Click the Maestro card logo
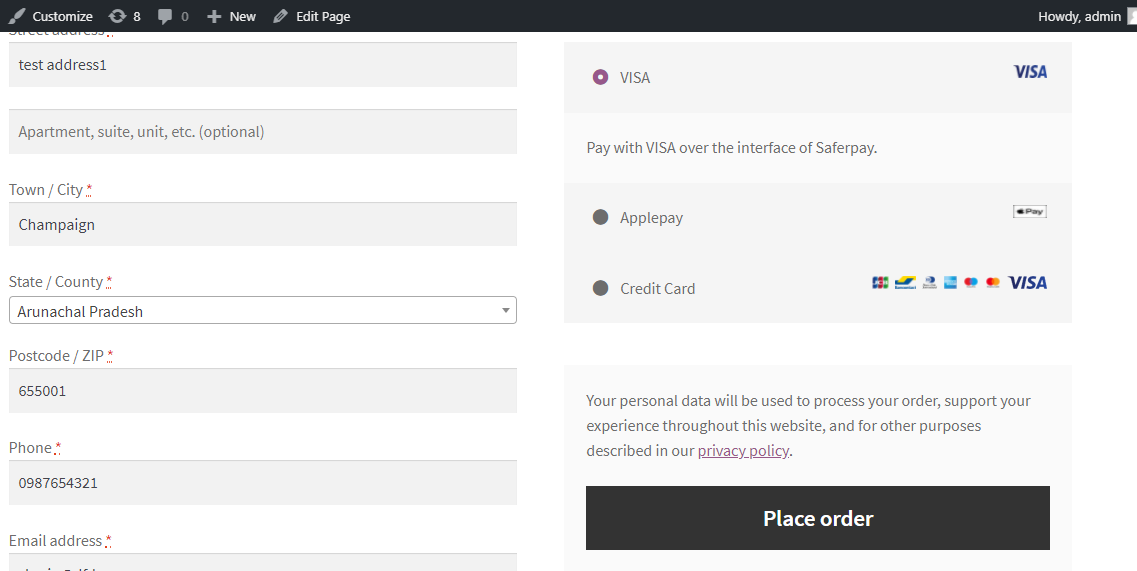This screenshot has height=571, width=1137. (x=971, y=283)
